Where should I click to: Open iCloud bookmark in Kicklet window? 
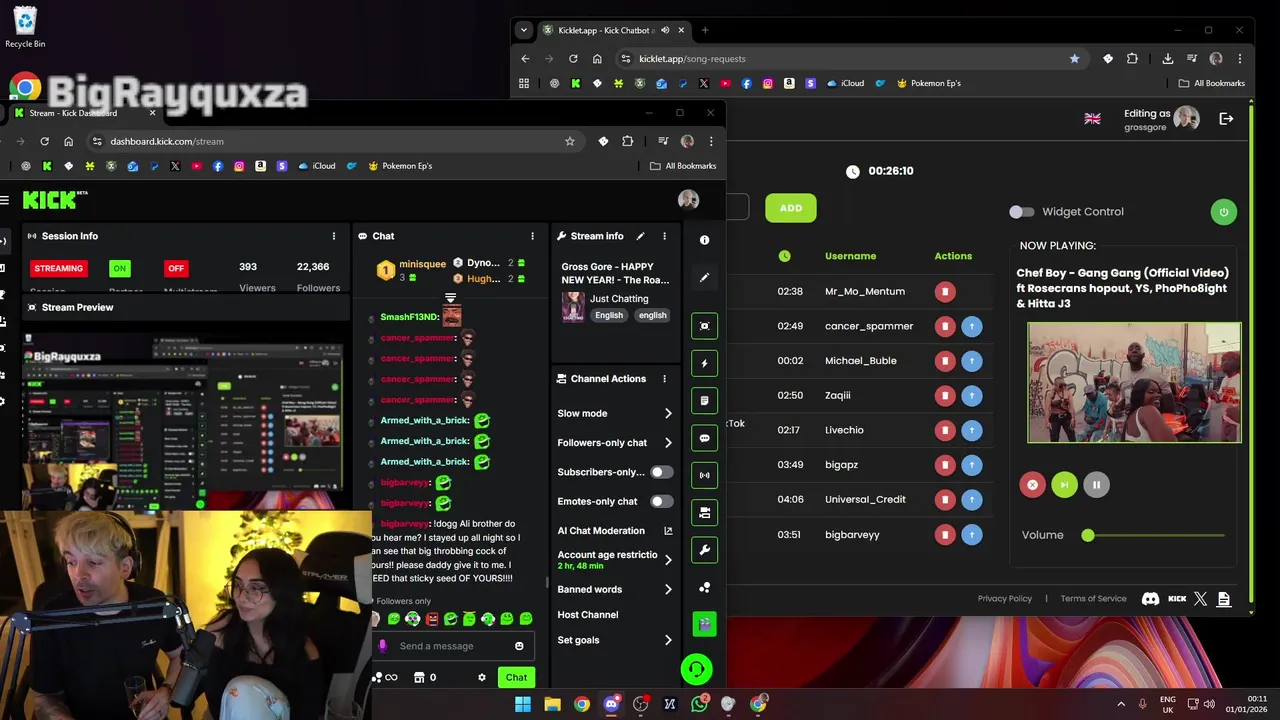coord(845,83)
